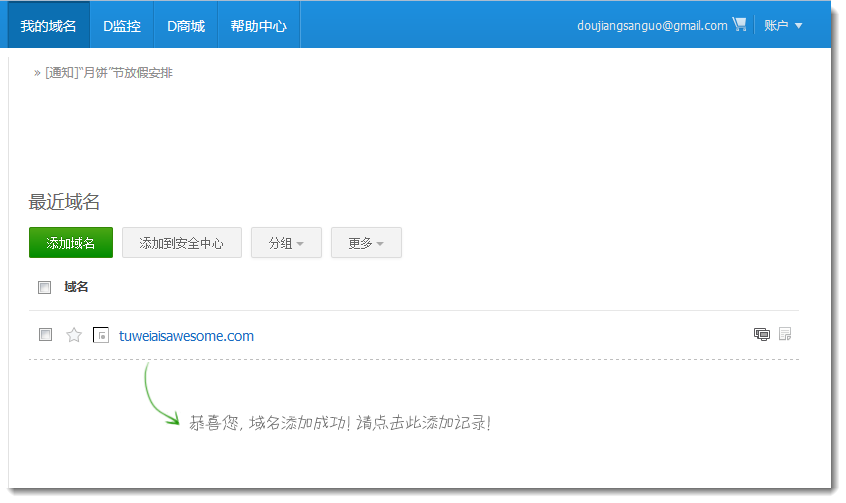Go to the D监控 tab
This screenshot has width=846, height=503.
122,26
